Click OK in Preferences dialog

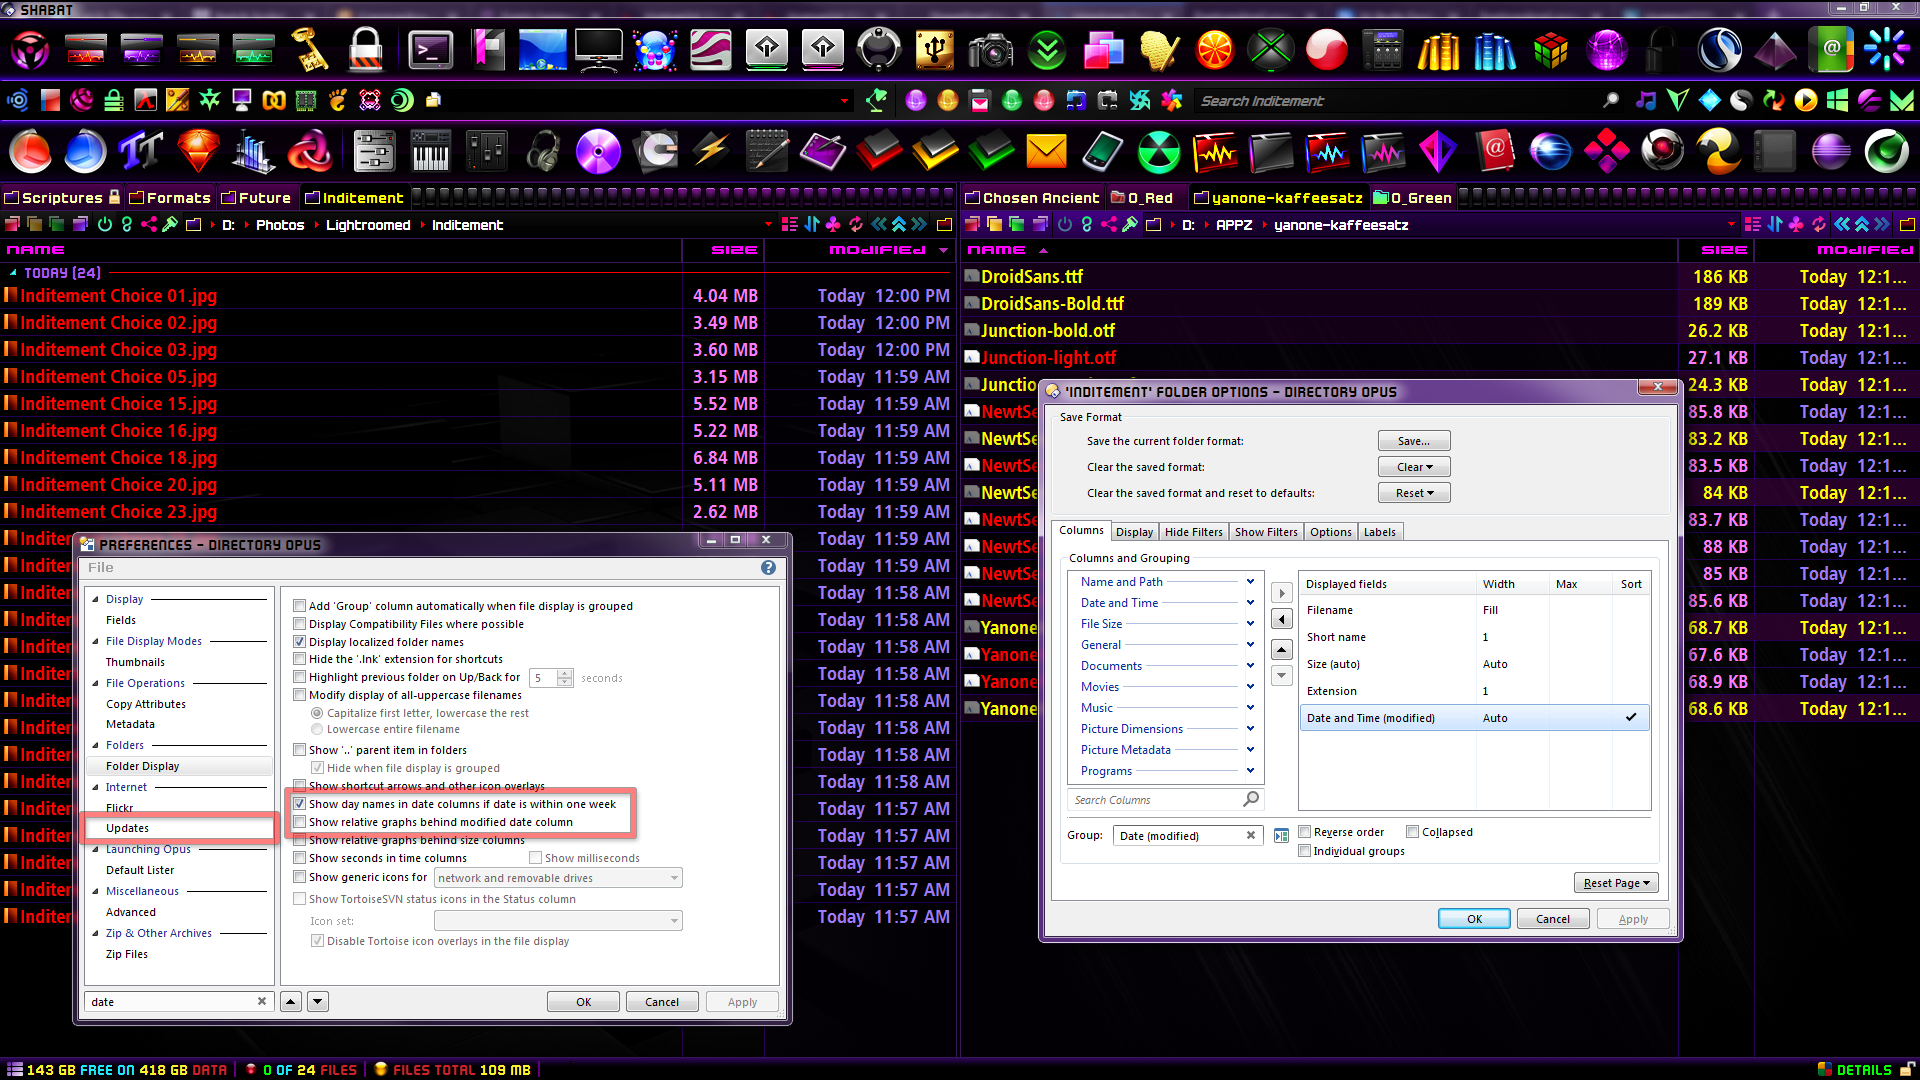tap(584, 1002)
